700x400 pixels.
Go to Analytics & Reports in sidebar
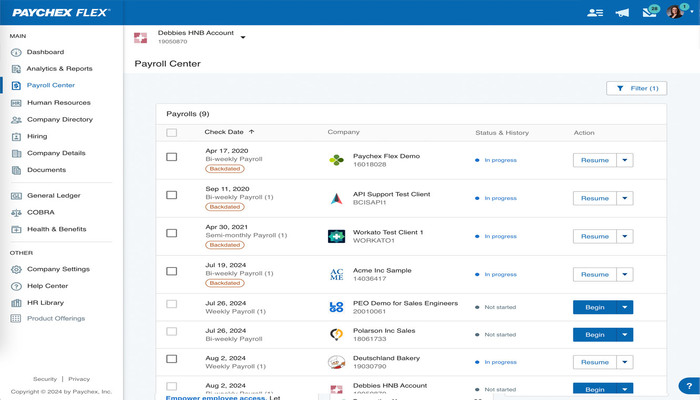click(59, 68)
